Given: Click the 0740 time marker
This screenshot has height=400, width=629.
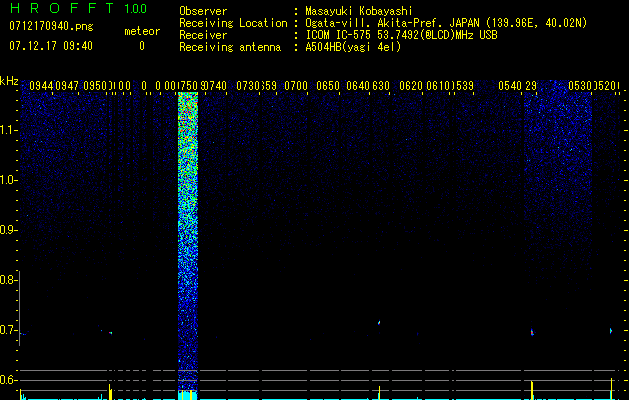Looking at the screenshot, I should [215, 85].
